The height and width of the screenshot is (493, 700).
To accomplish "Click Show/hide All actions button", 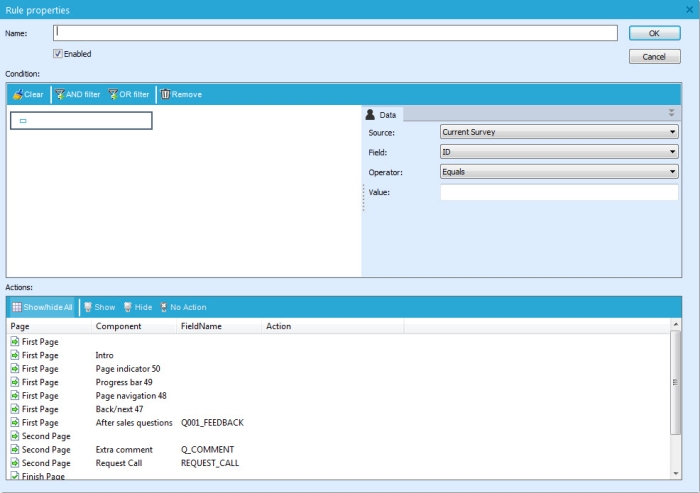I will tap(42, 307).
